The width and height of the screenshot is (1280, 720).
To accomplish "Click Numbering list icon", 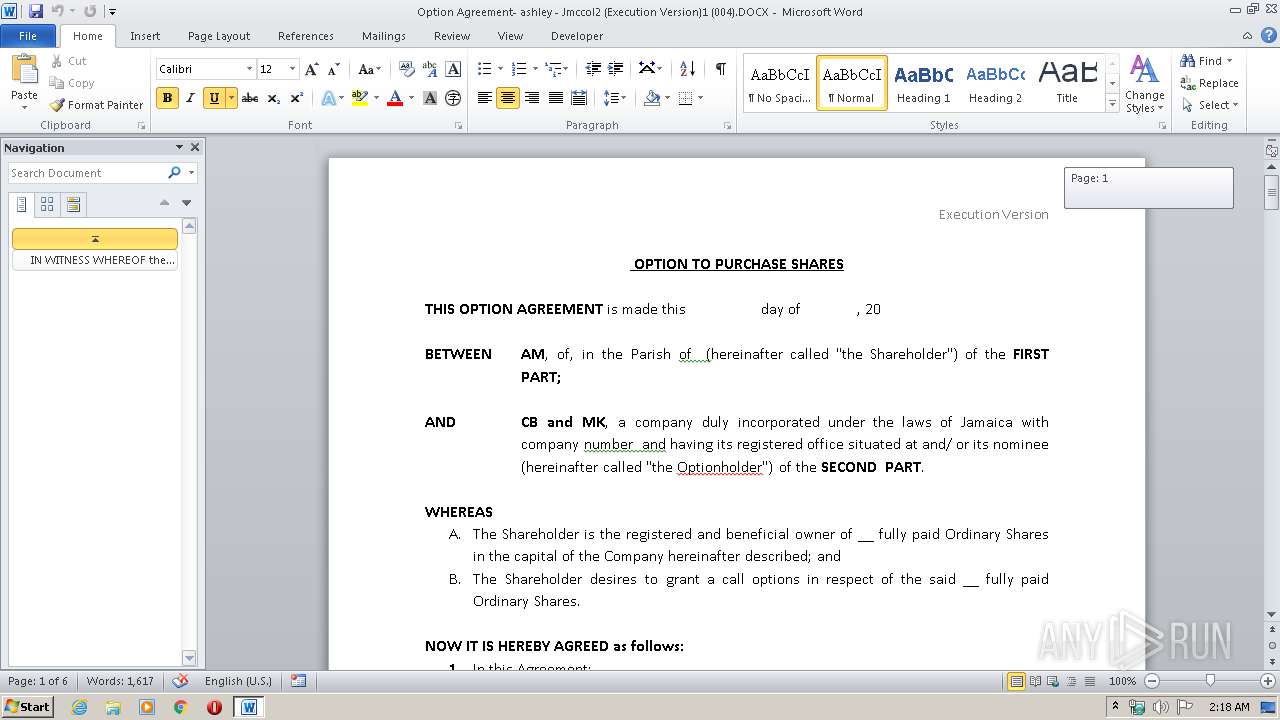I will pos(519,69).
